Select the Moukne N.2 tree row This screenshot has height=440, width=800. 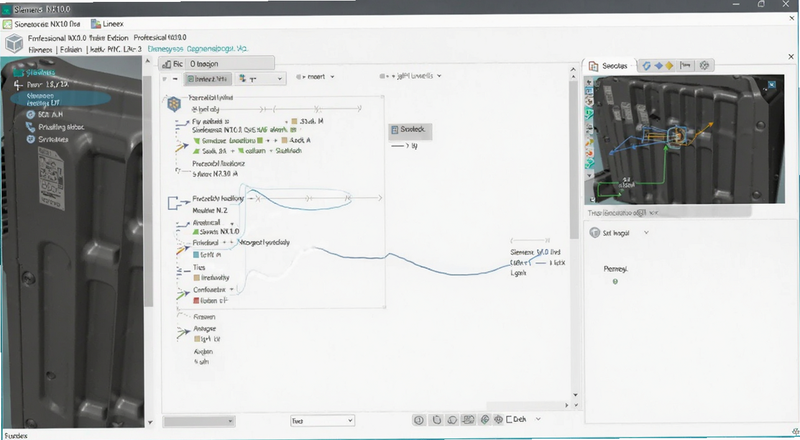coord(210,210)
